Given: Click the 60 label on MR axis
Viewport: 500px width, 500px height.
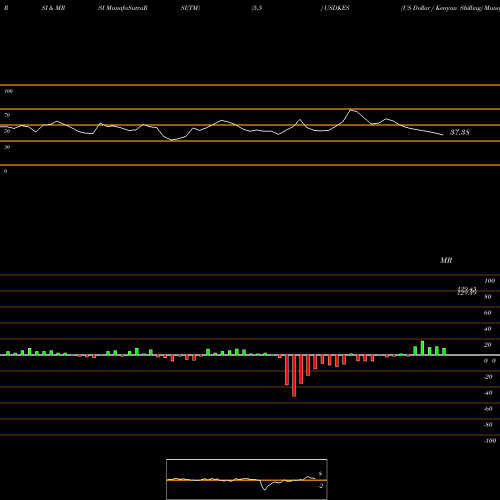Looking at the screenshot, I should [x=487, y=313].
